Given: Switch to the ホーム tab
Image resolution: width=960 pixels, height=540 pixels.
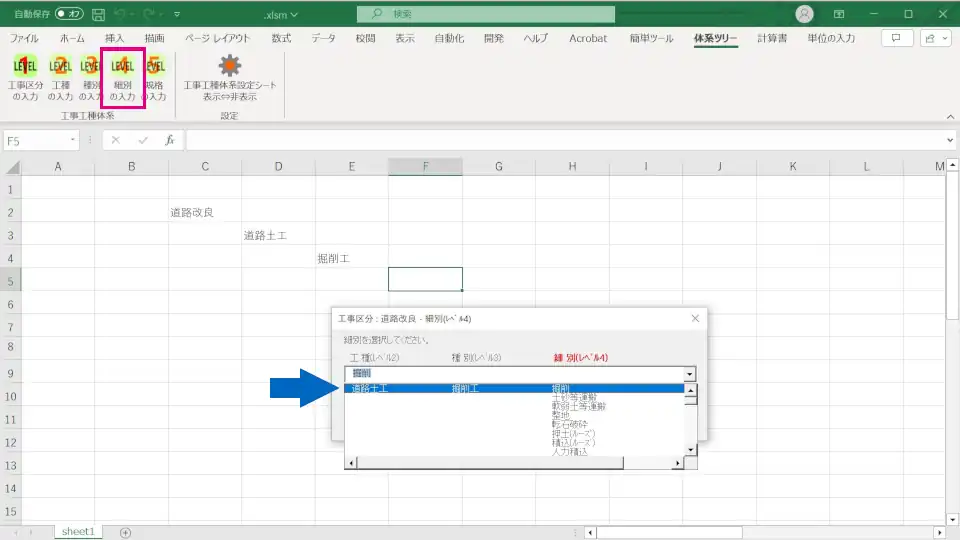Looking at the screenshot, I should (72, 38).
